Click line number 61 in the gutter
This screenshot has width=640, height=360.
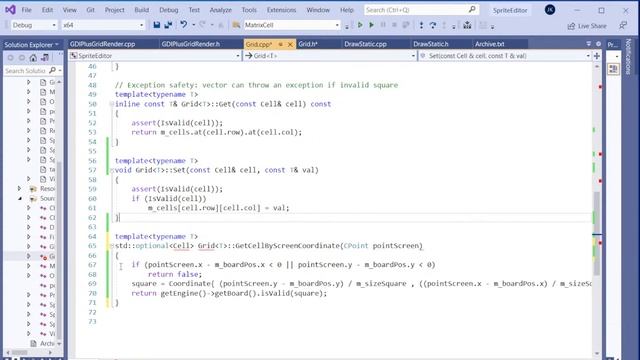pyautogui.click(x=92, y=208)
